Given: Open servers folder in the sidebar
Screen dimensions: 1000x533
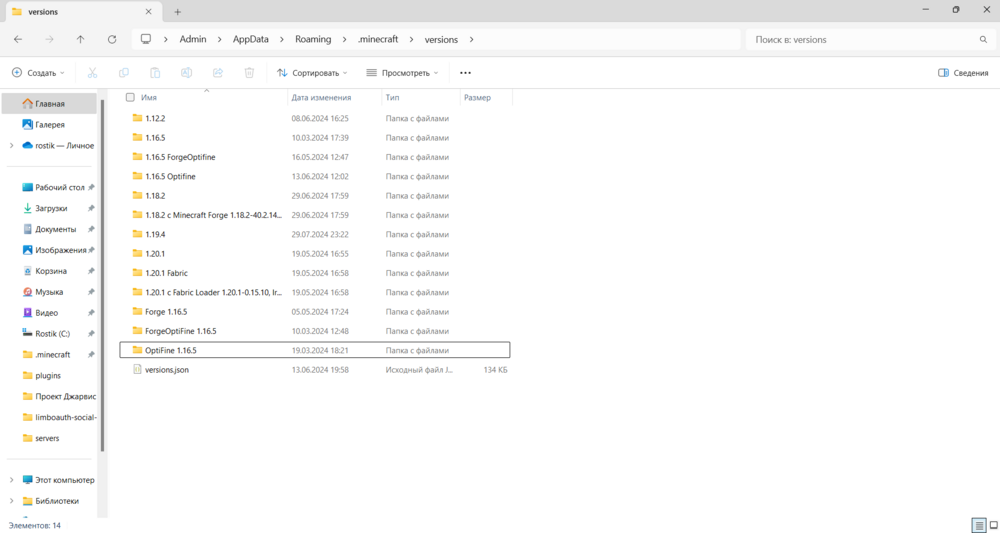Looking at the screenshot, I should (x=41, y=438).
